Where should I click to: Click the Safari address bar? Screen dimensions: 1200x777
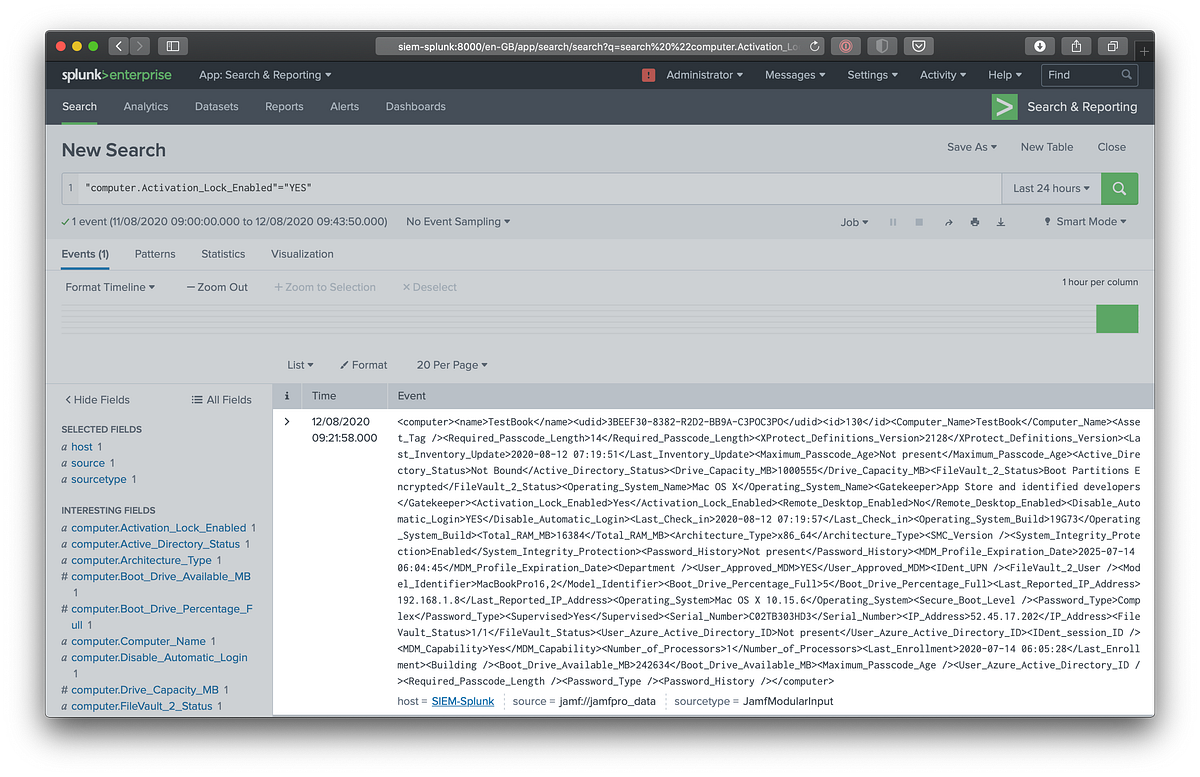(x=601, y=46)
